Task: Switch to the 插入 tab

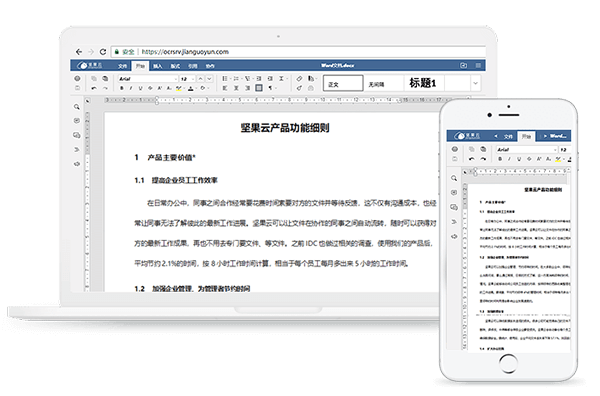Action: (158, 66)
